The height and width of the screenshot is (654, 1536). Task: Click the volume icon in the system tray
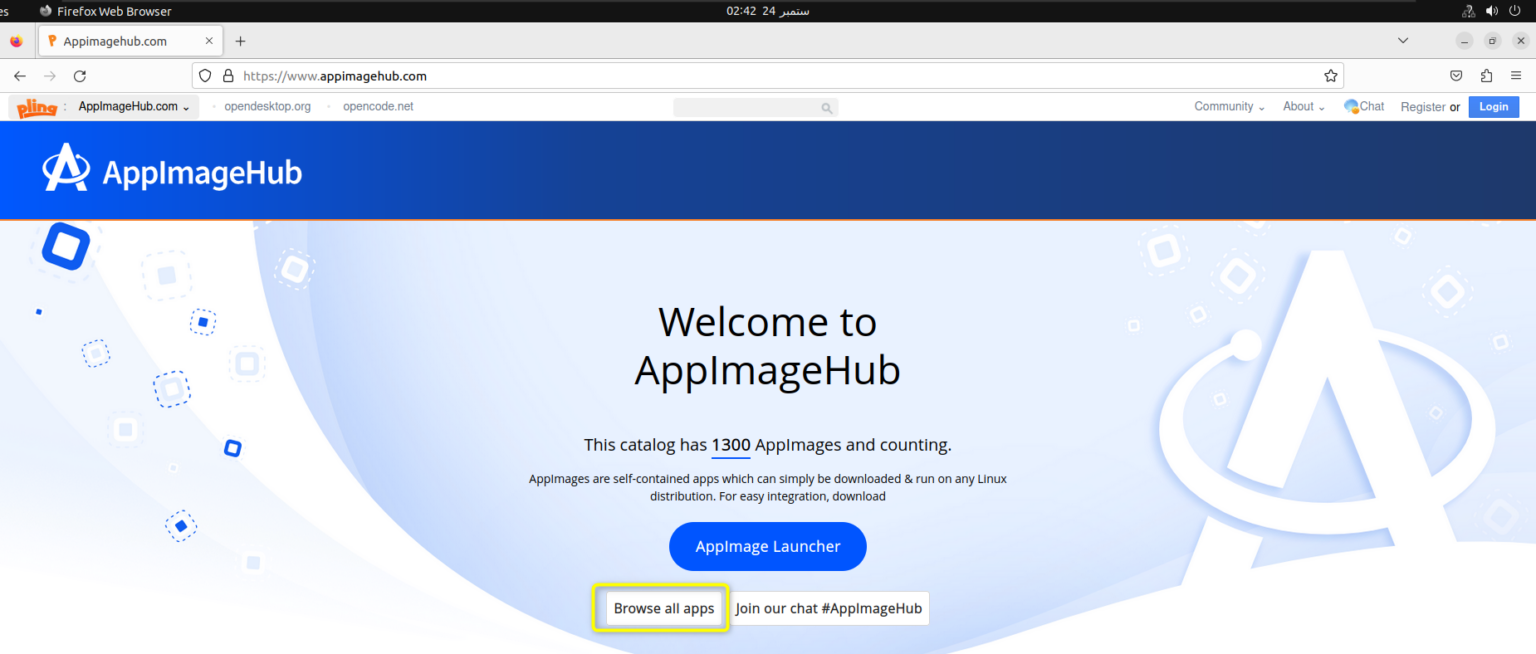pos(1491,11)
